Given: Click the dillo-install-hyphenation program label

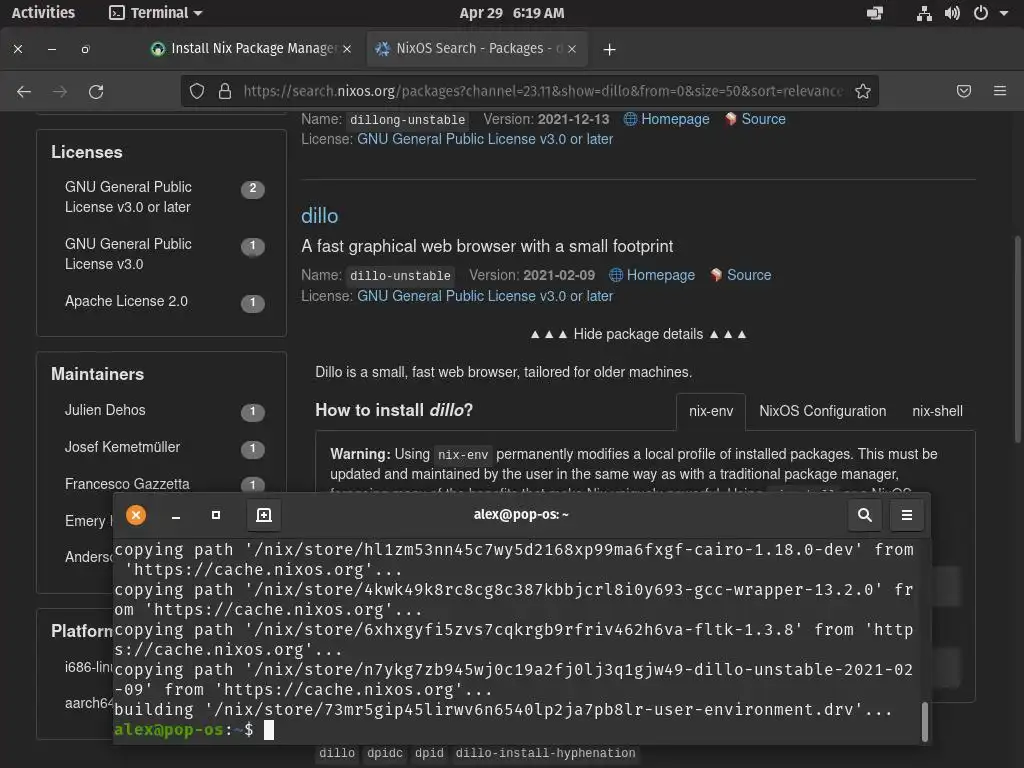Looking at the screenshot, I should [545, 753].
